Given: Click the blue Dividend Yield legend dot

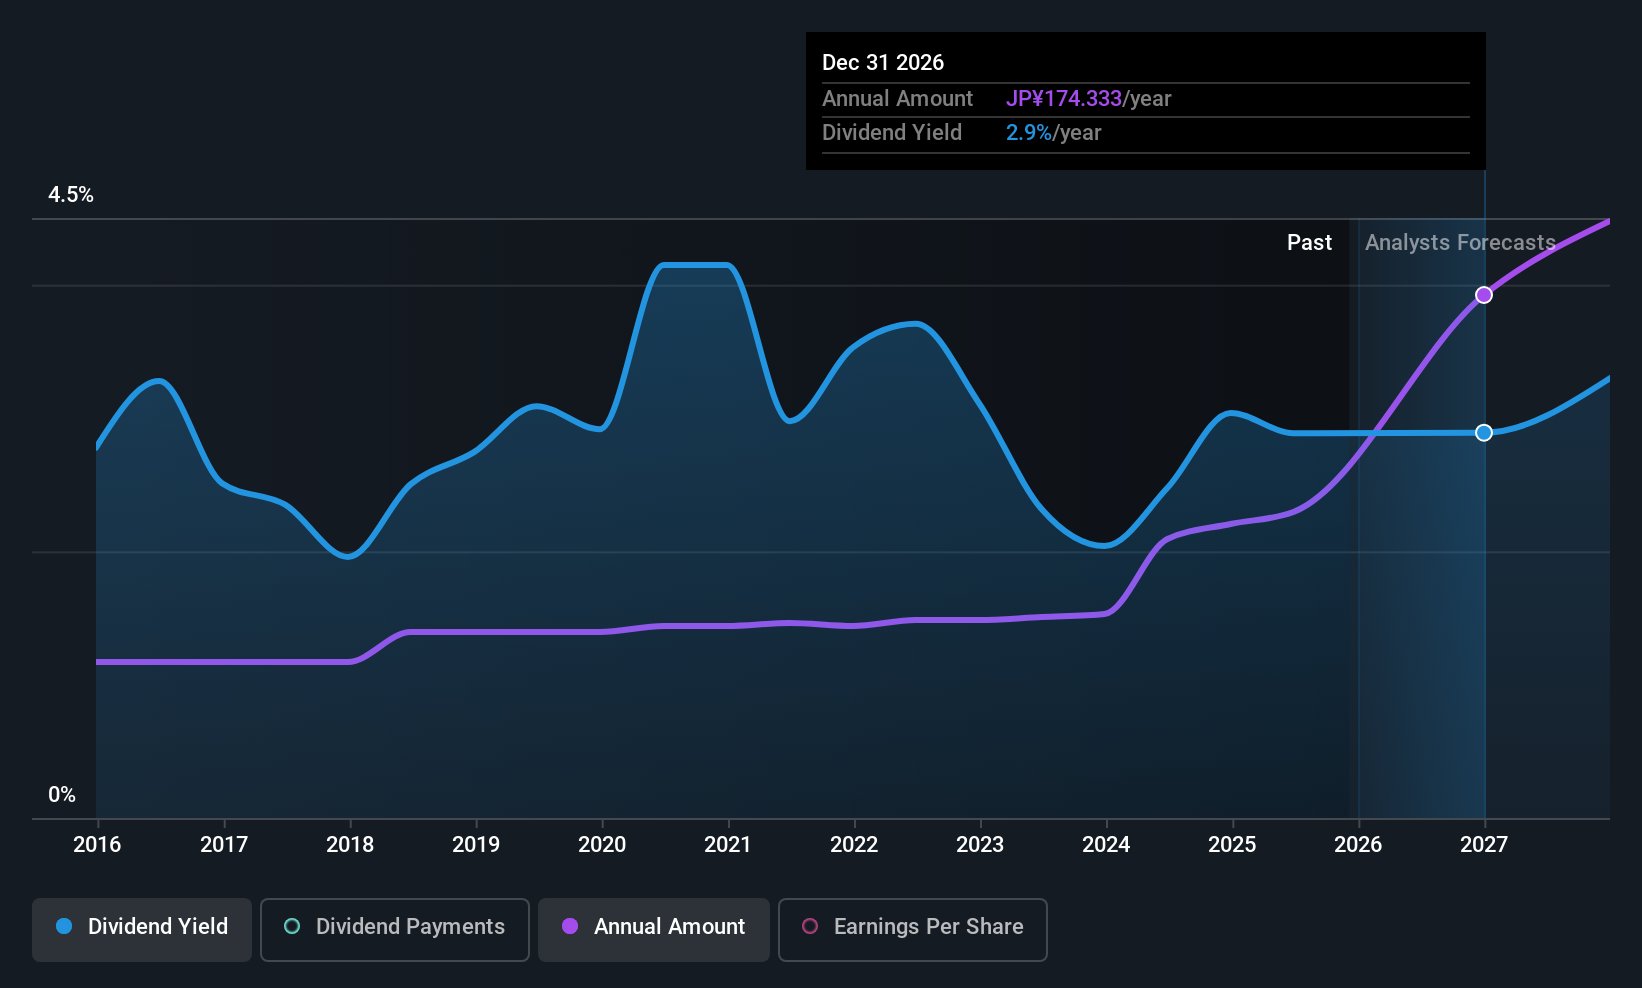Looking at the screenshot, I should tap(64, 927).
